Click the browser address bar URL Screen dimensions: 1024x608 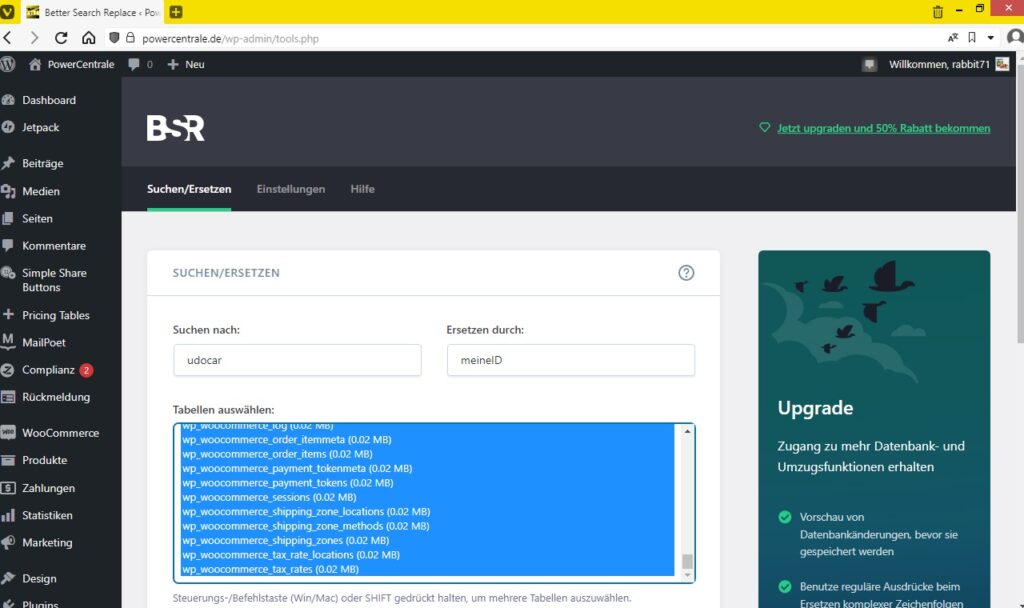pyautogui.click(x=231, y=39)
